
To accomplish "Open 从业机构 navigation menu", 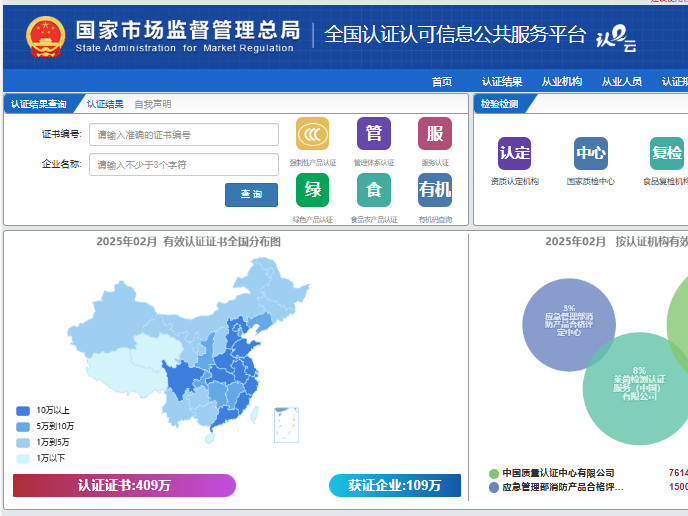I will click(562, 82).
